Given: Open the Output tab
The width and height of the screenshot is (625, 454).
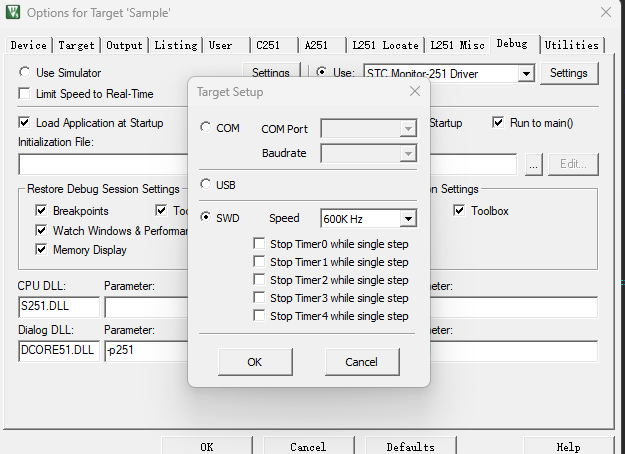Looking at the screenshot, I should click(124, 45).
